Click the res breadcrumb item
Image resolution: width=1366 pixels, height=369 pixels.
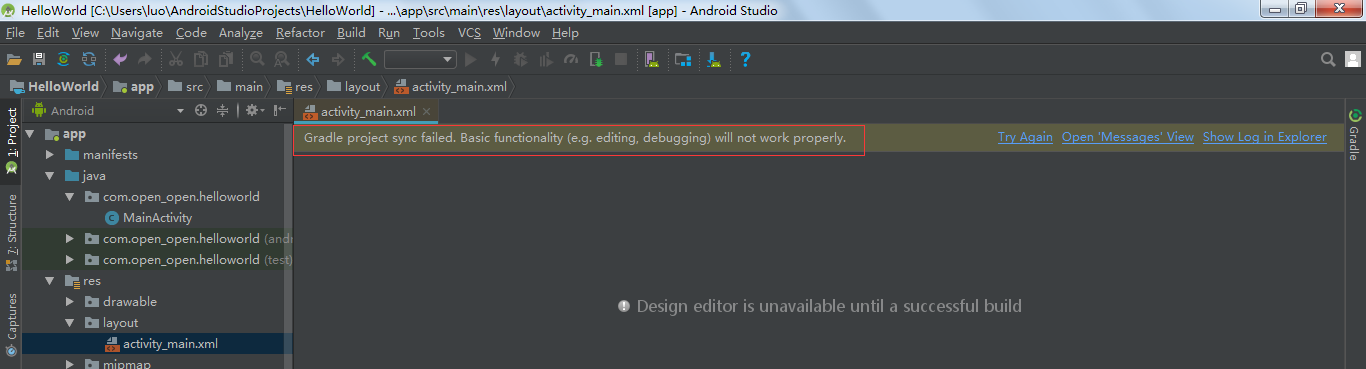coord(295,86)
